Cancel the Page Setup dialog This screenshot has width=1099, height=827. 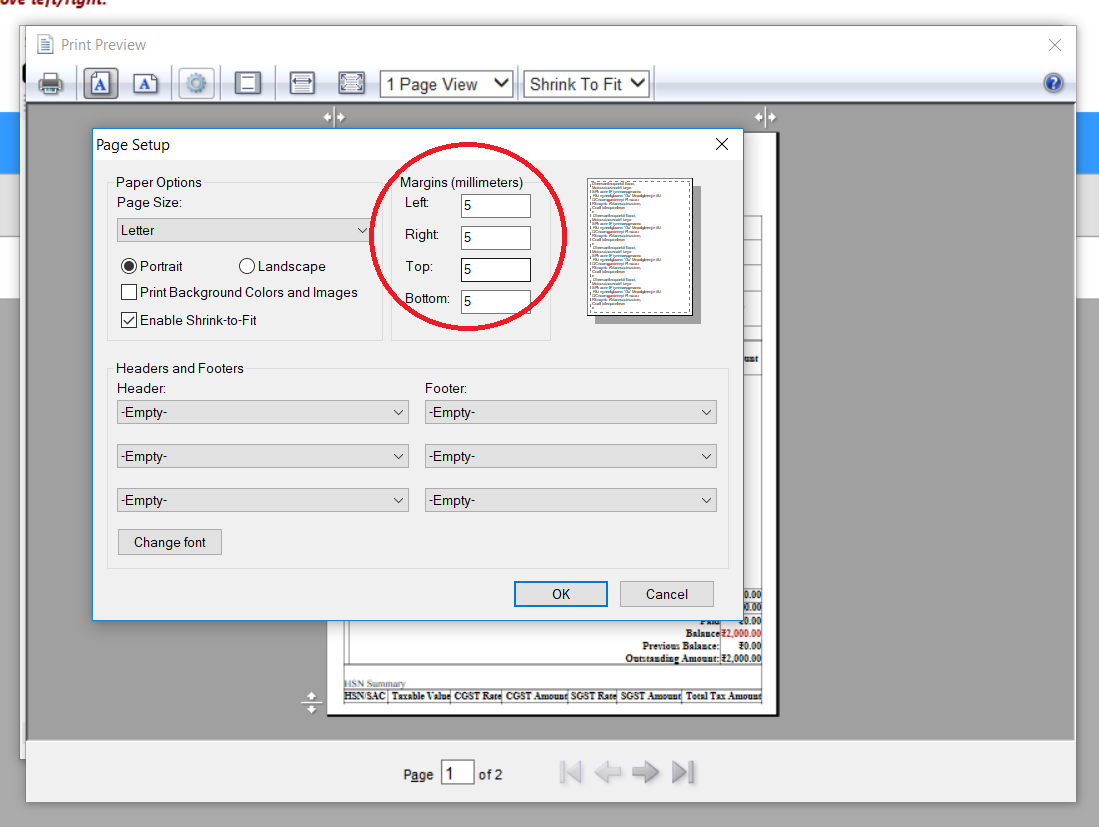[x=667, y=594]
